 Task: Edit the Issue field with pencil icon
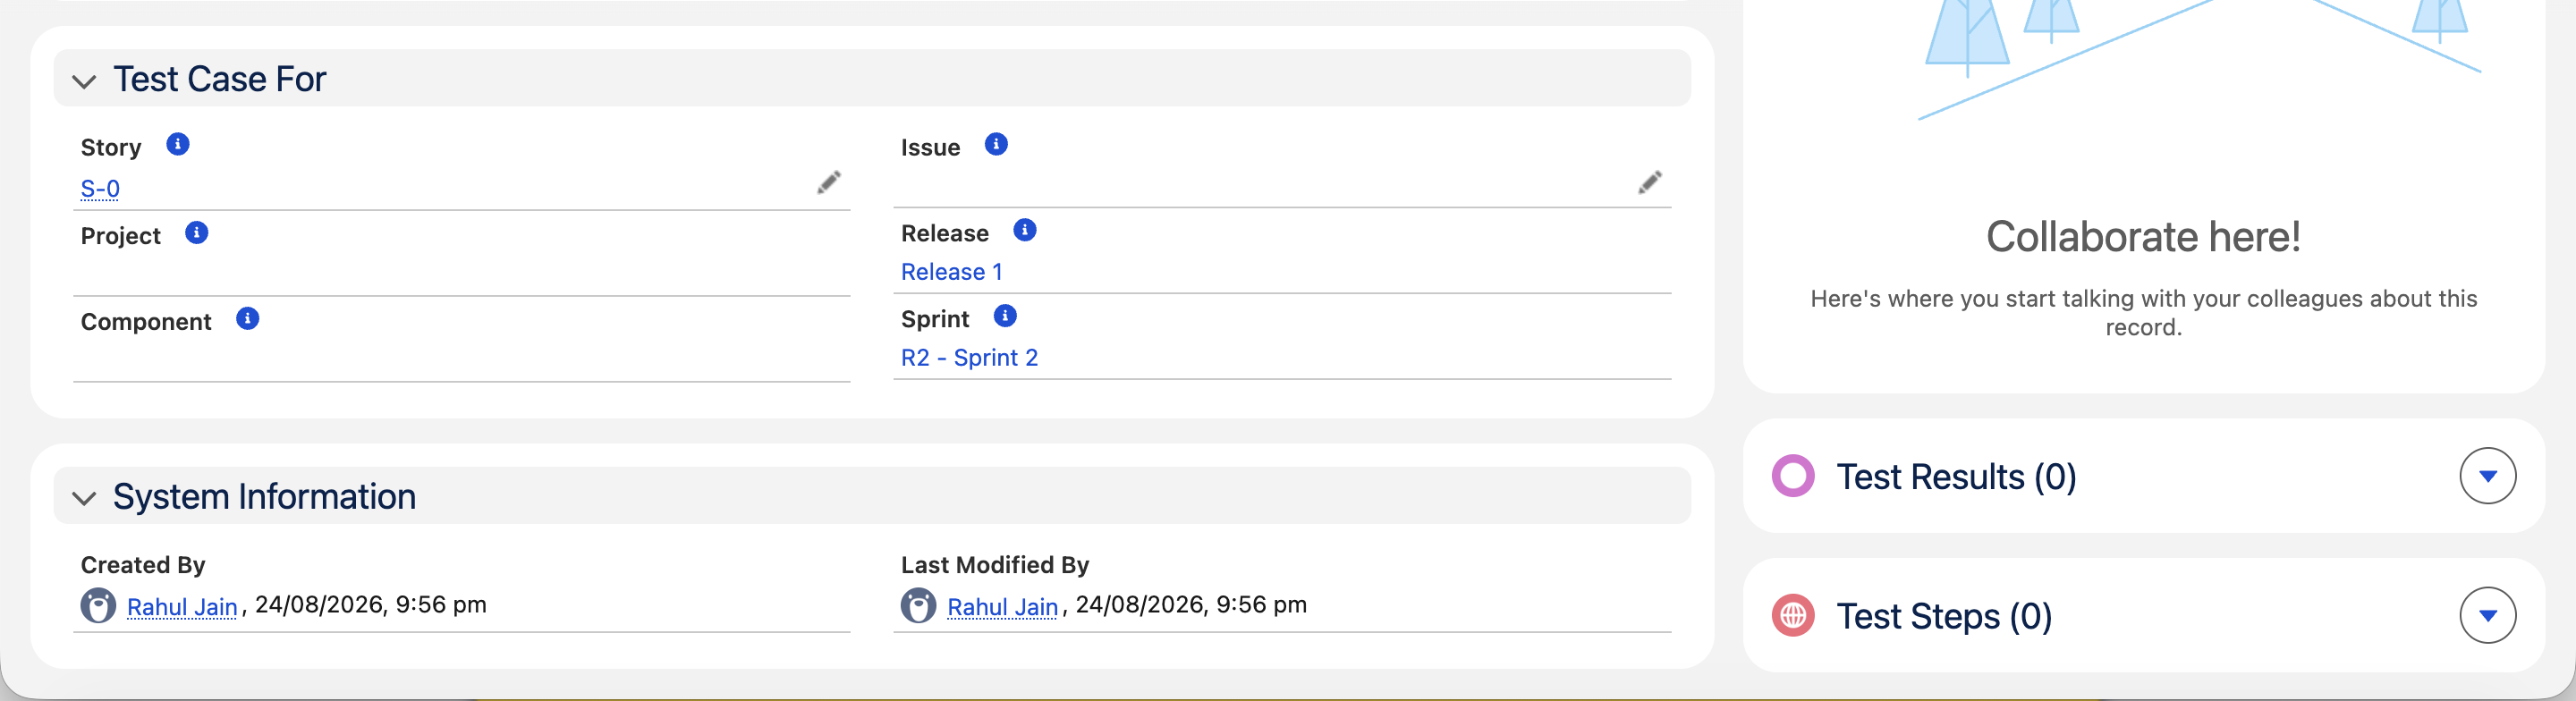coord(1650,182)
